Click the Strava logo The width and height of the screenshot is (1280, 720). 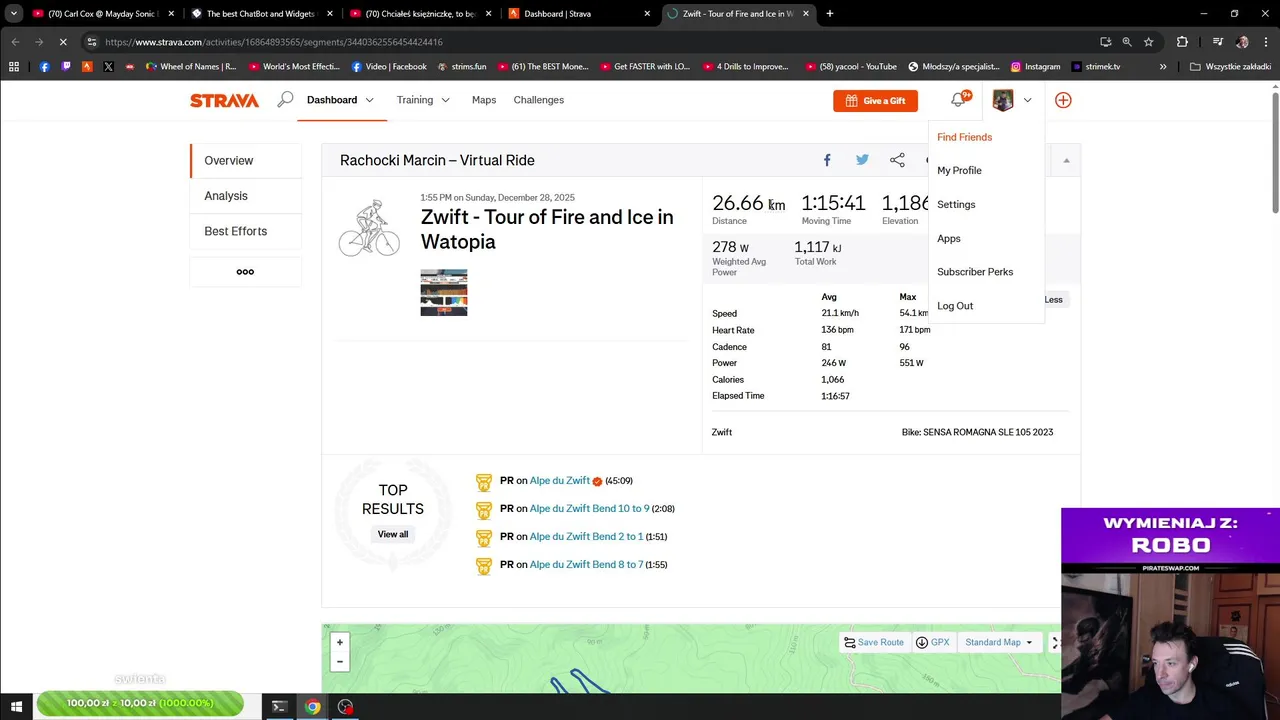click(x=224, y=100)
